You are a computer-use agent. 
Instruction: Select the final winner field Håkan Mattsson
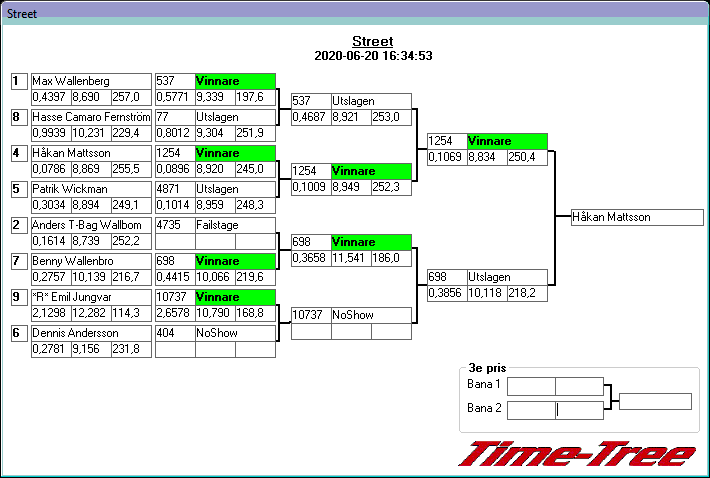coord(637,217)
